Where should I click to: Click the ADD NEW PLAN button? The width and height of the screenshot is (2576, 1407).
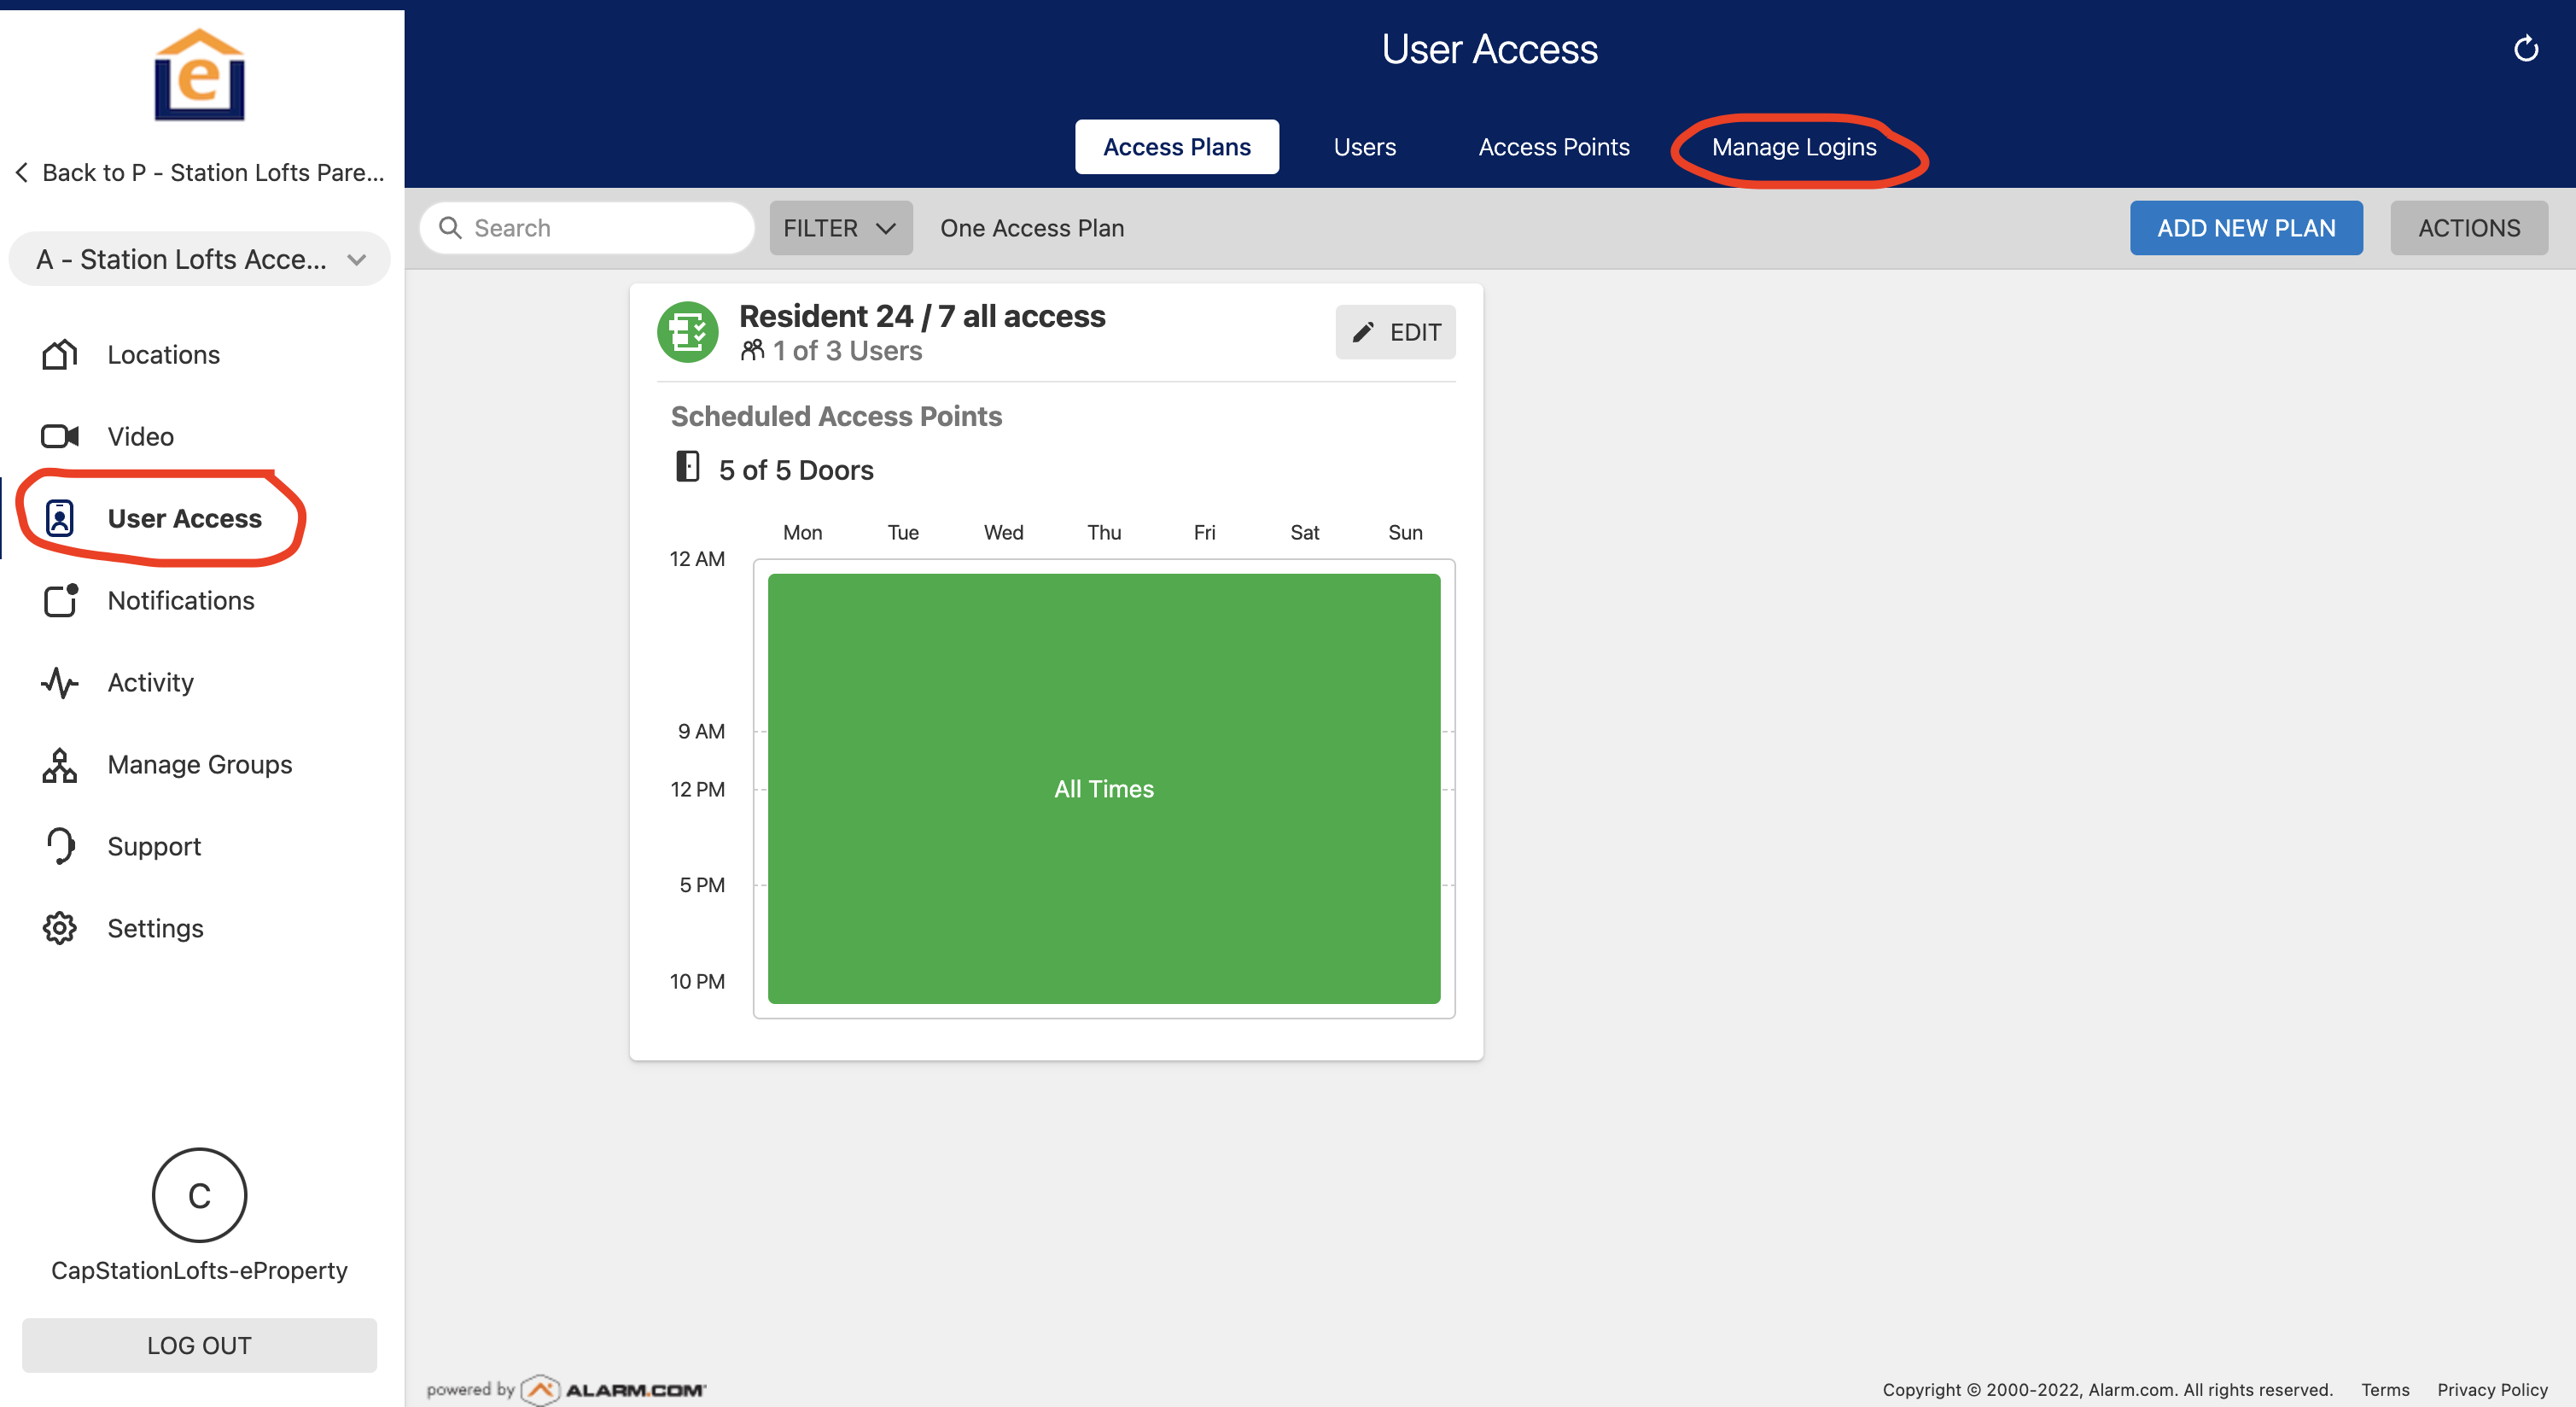[x=2245, y=228]
